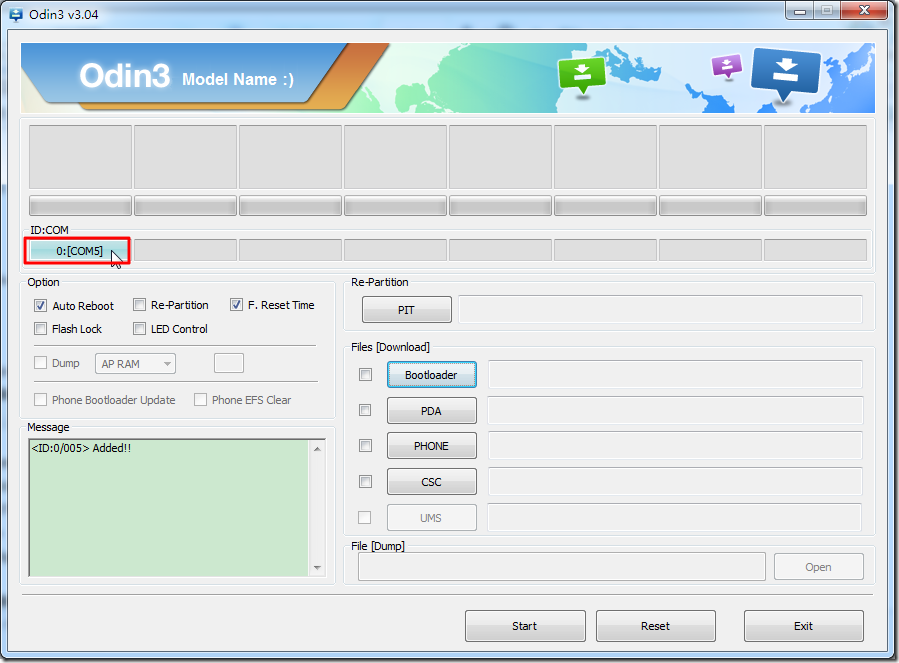Tick the checkbox beside PHONE

coord(365,446)
